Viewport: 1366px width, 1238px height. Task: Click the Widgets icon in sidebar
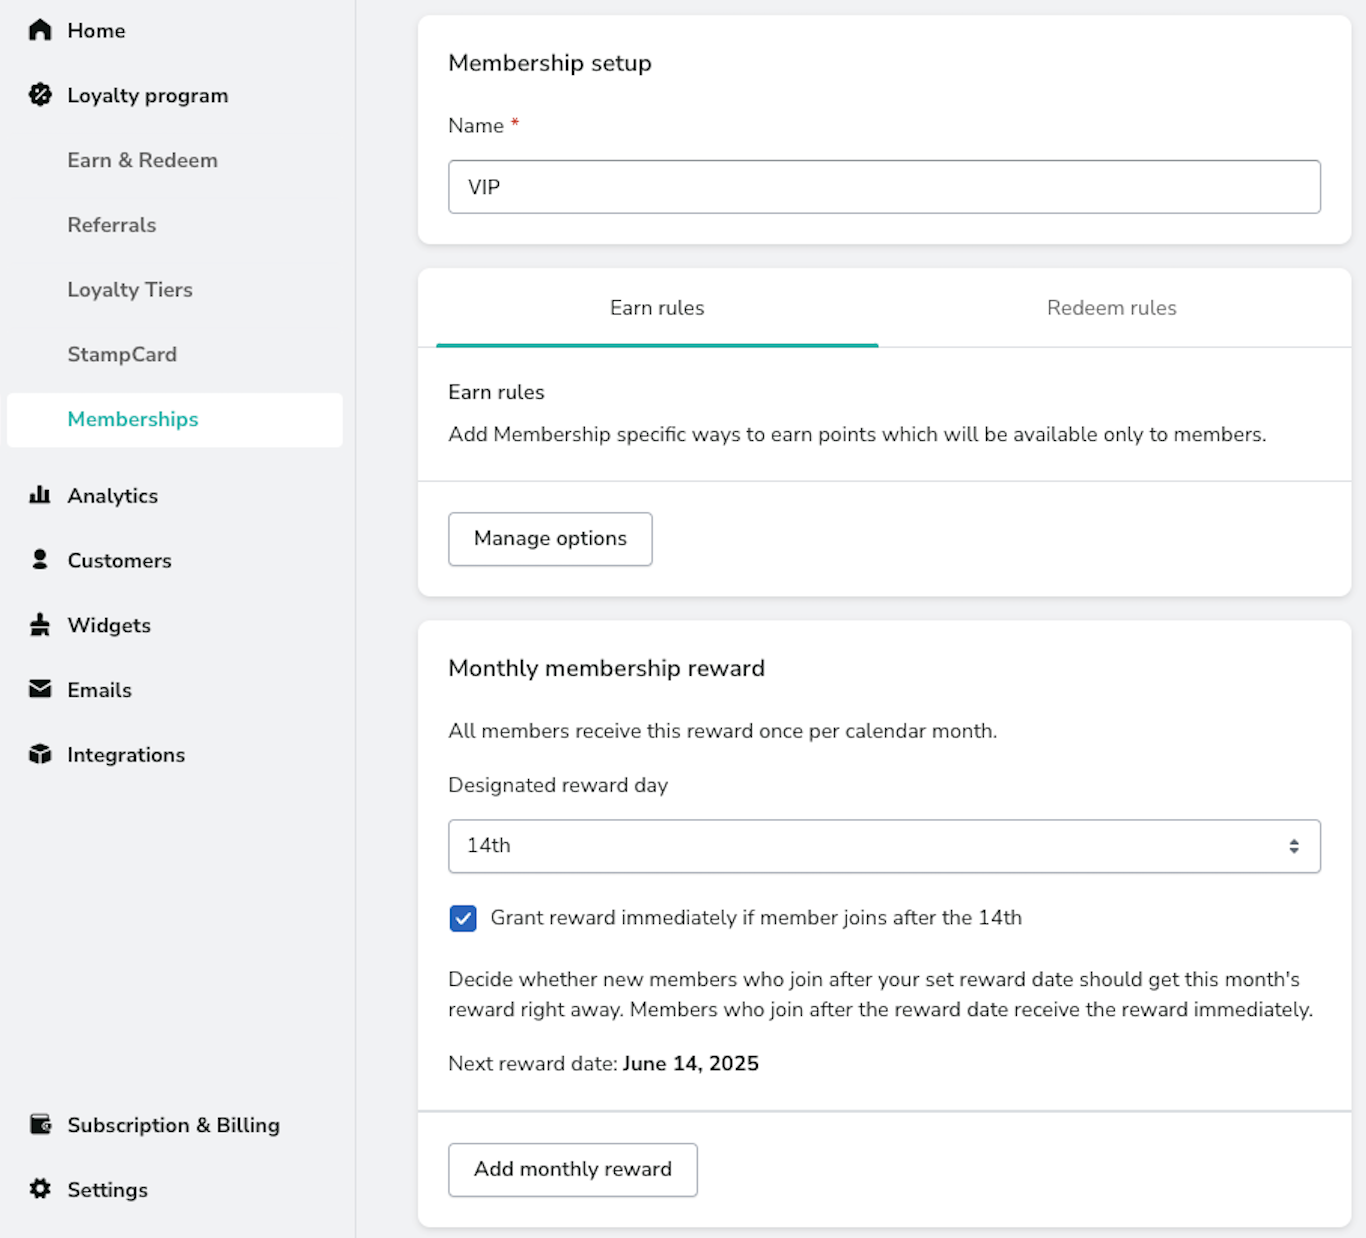click(40, 625)
